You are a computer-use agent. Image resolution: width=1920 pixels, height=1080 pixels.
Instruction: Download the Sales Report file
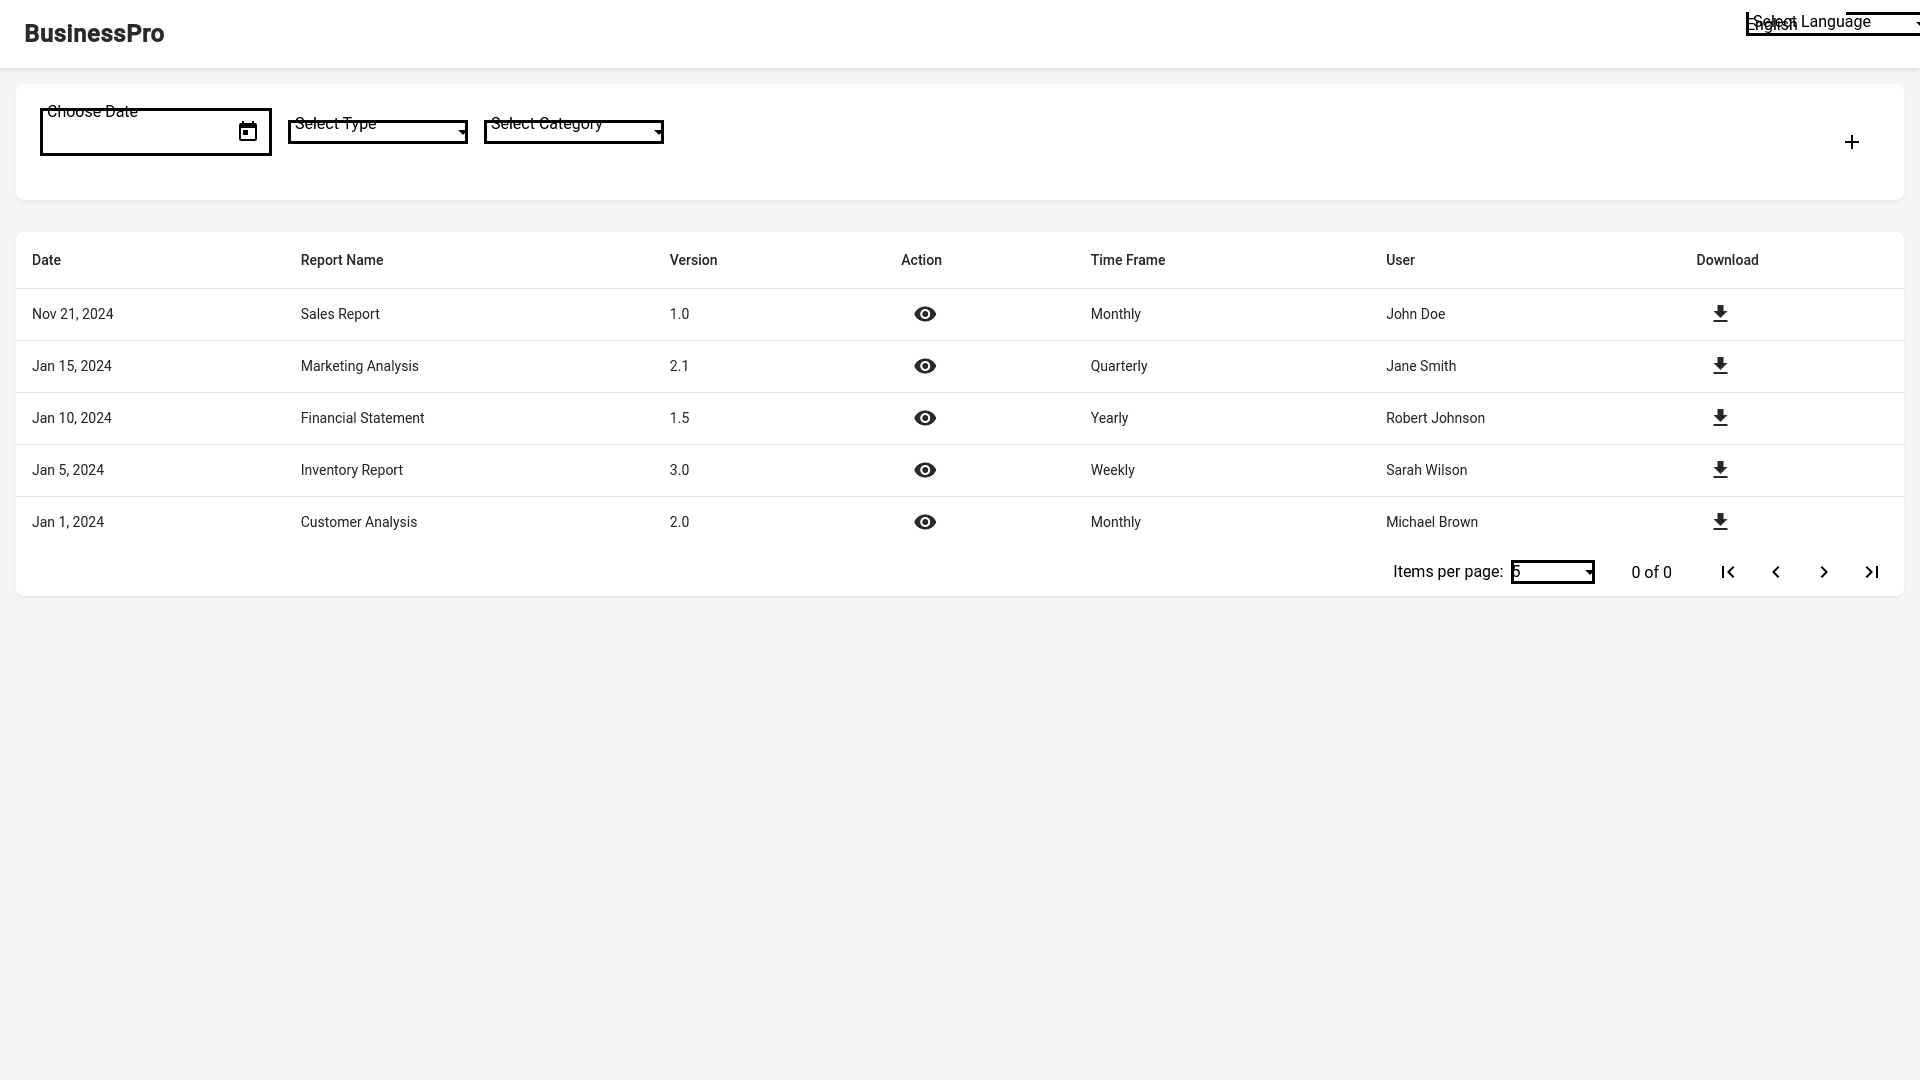1720,314
